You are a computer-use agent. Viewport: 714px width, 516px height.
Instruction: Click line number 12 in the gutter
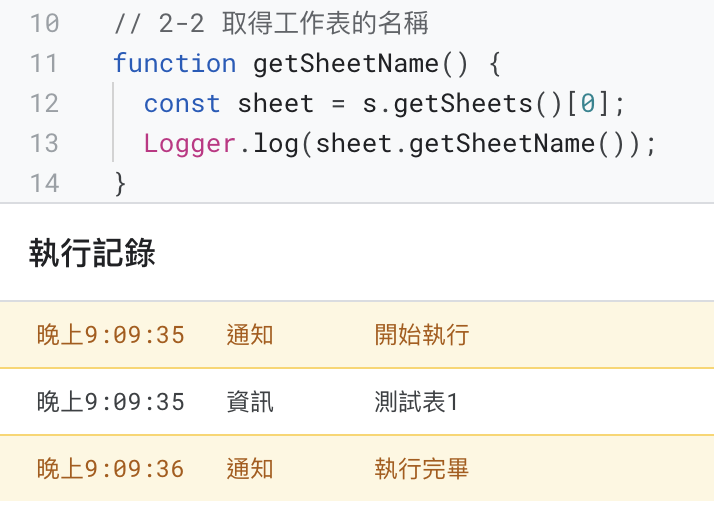pyautogui.click(x=44, y=103)
